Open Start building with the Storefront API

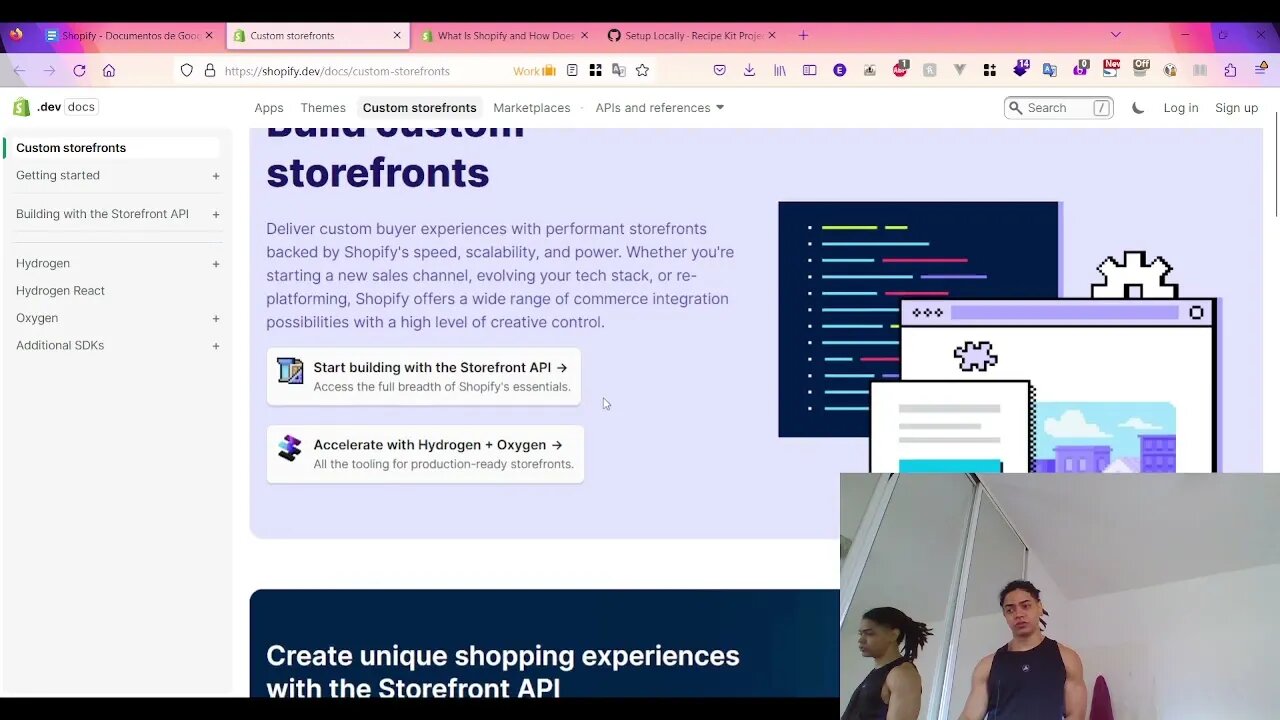coord(424,376)
